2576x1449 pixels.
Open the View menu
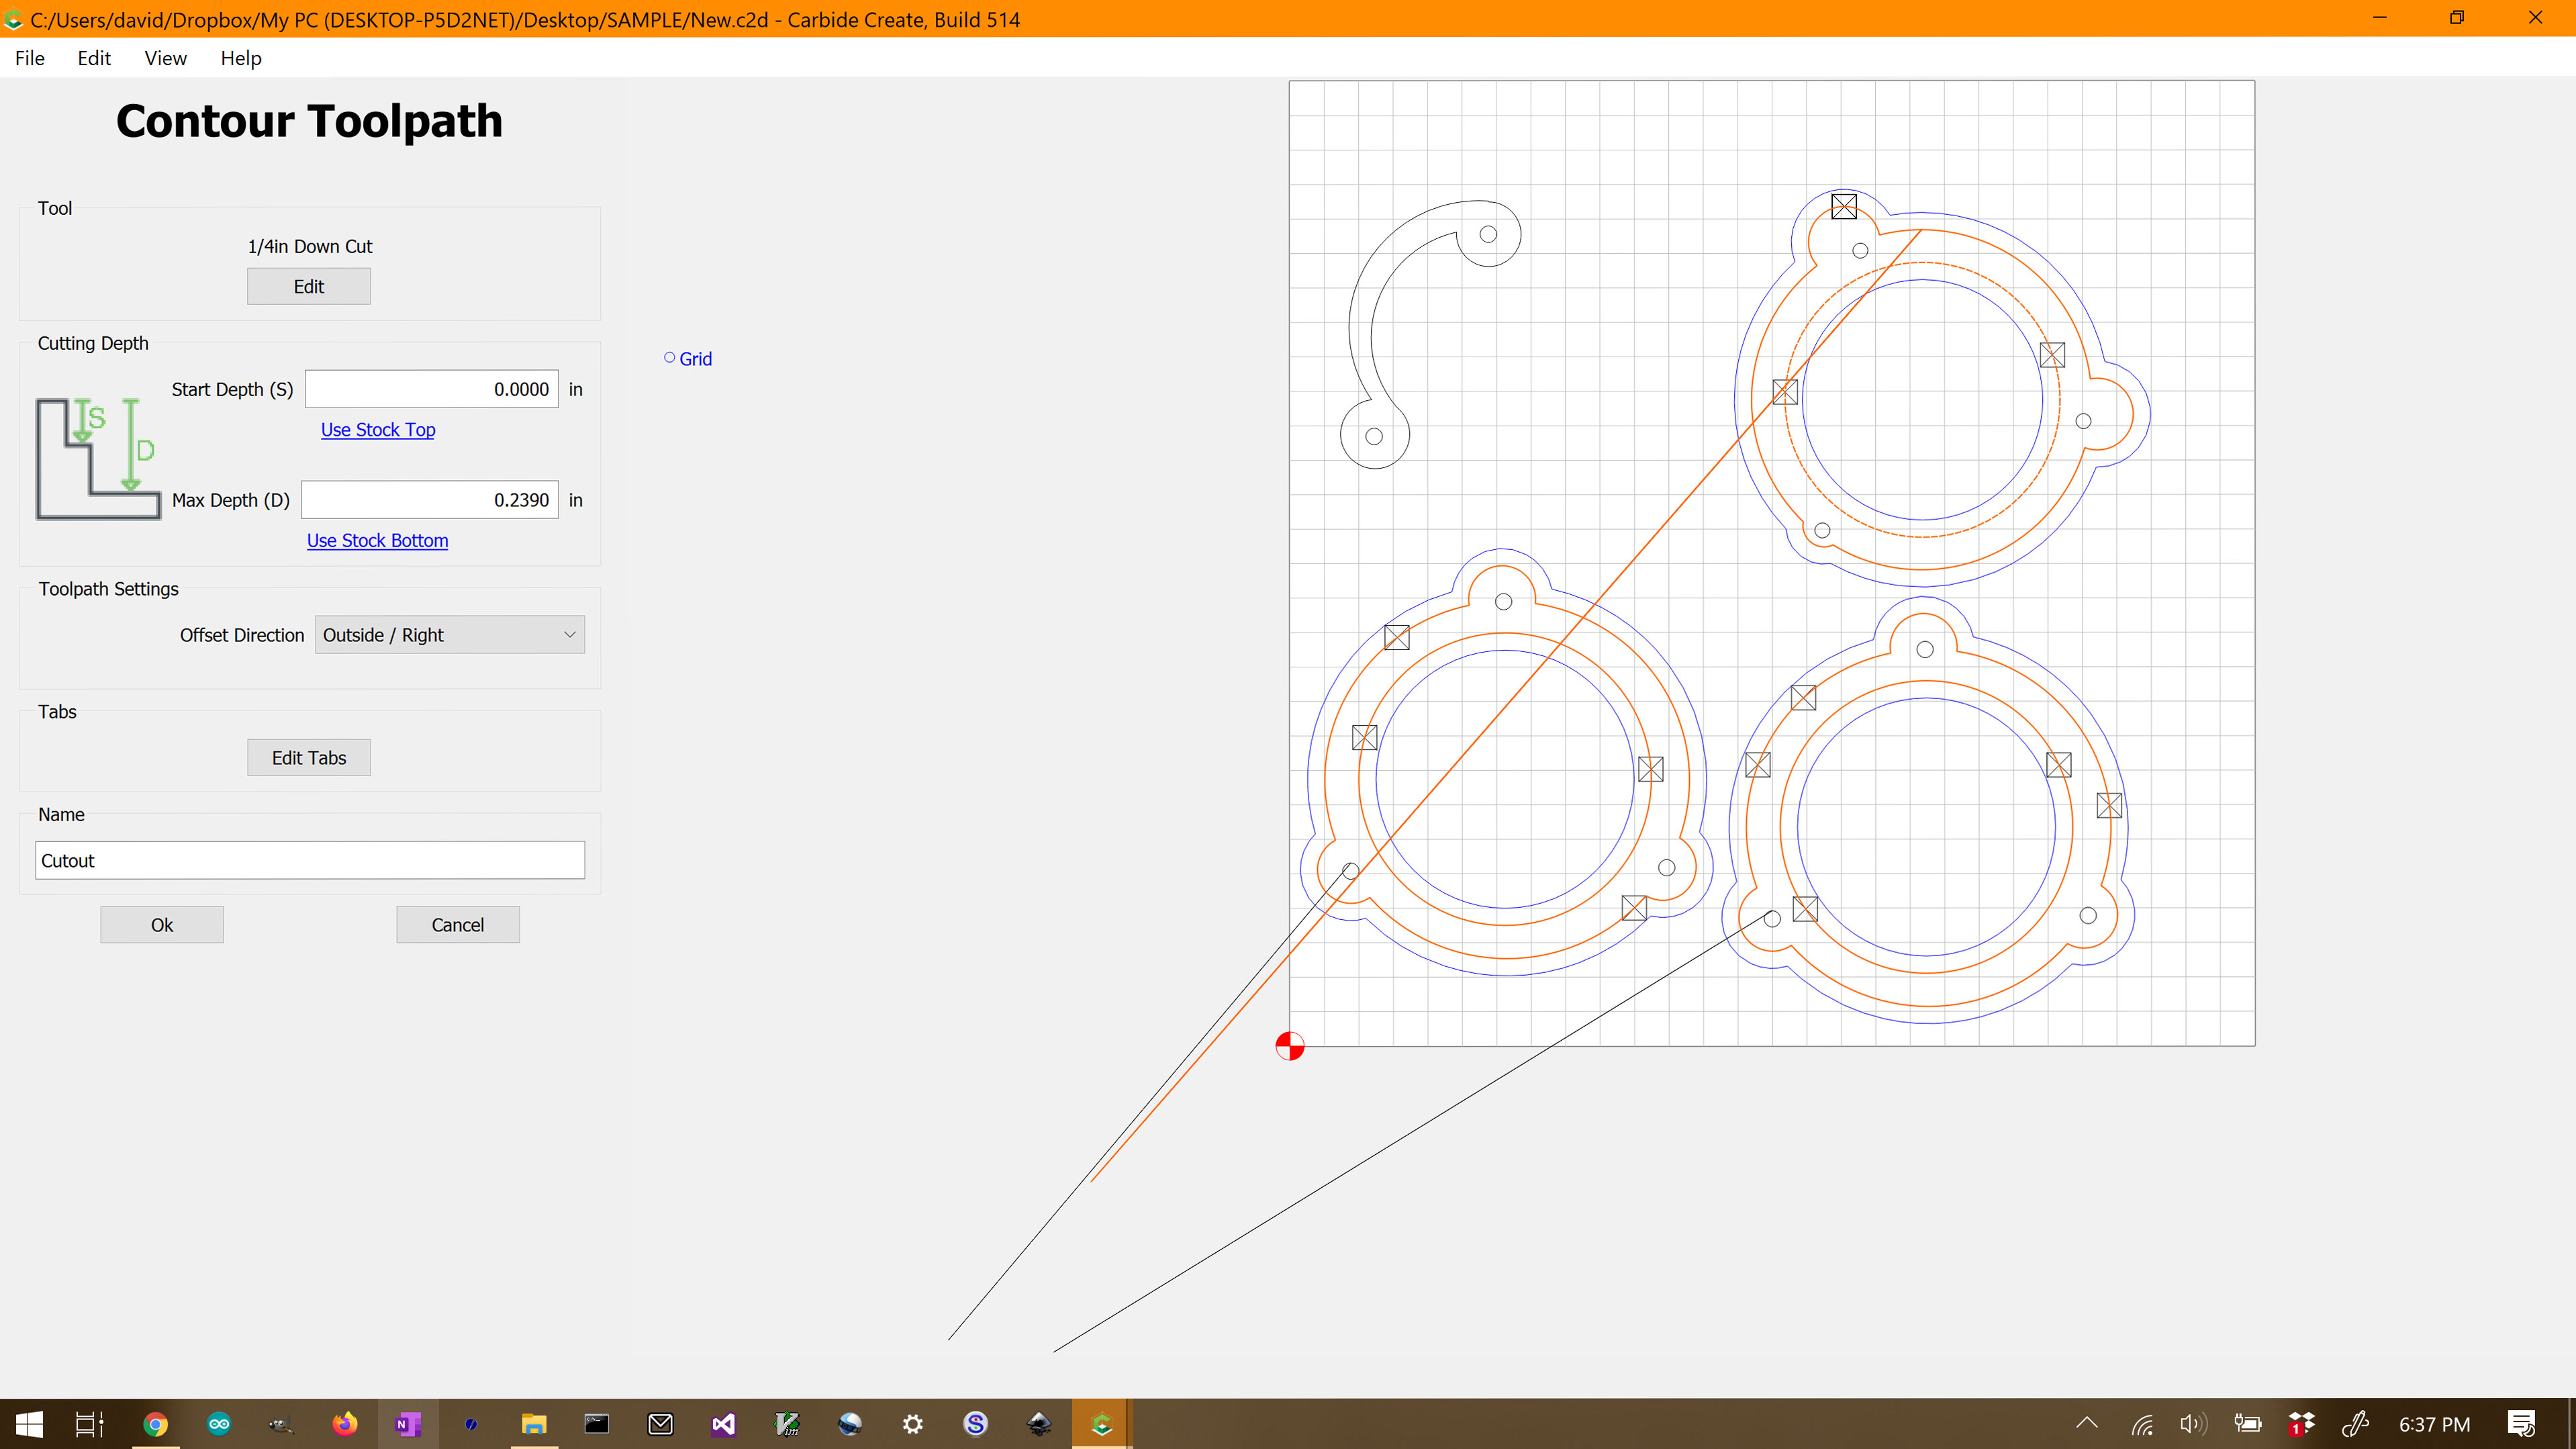click(x=165, y=58)
